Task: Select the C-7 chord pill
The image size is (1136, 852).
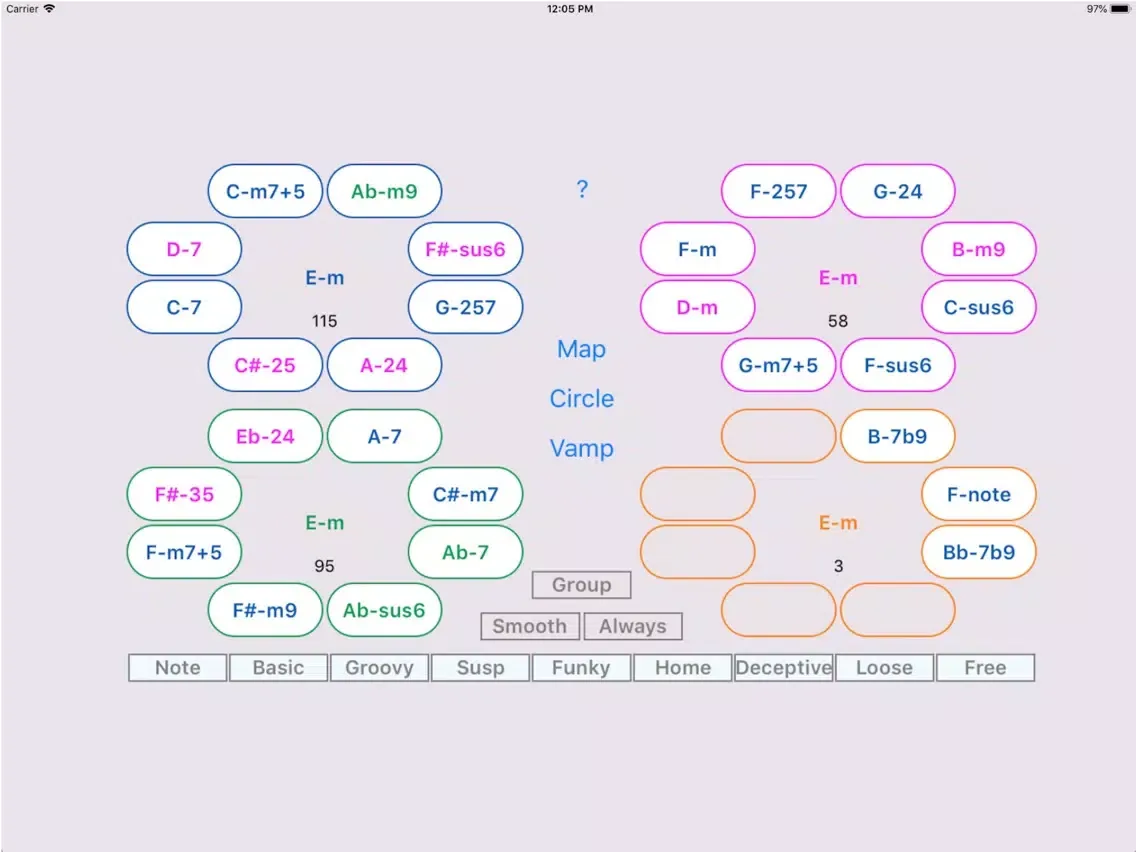Action: tap(184, 307)
